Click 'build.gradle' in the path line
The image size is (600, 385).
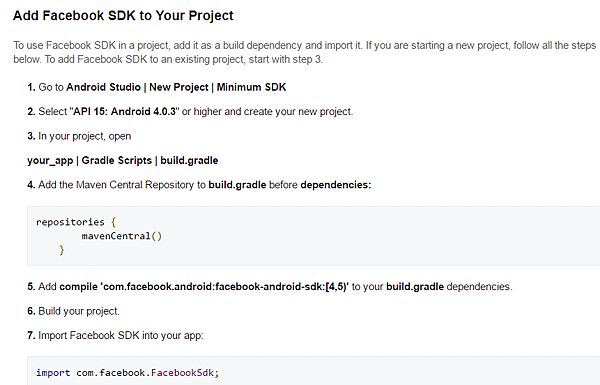(x=189, y=161)
